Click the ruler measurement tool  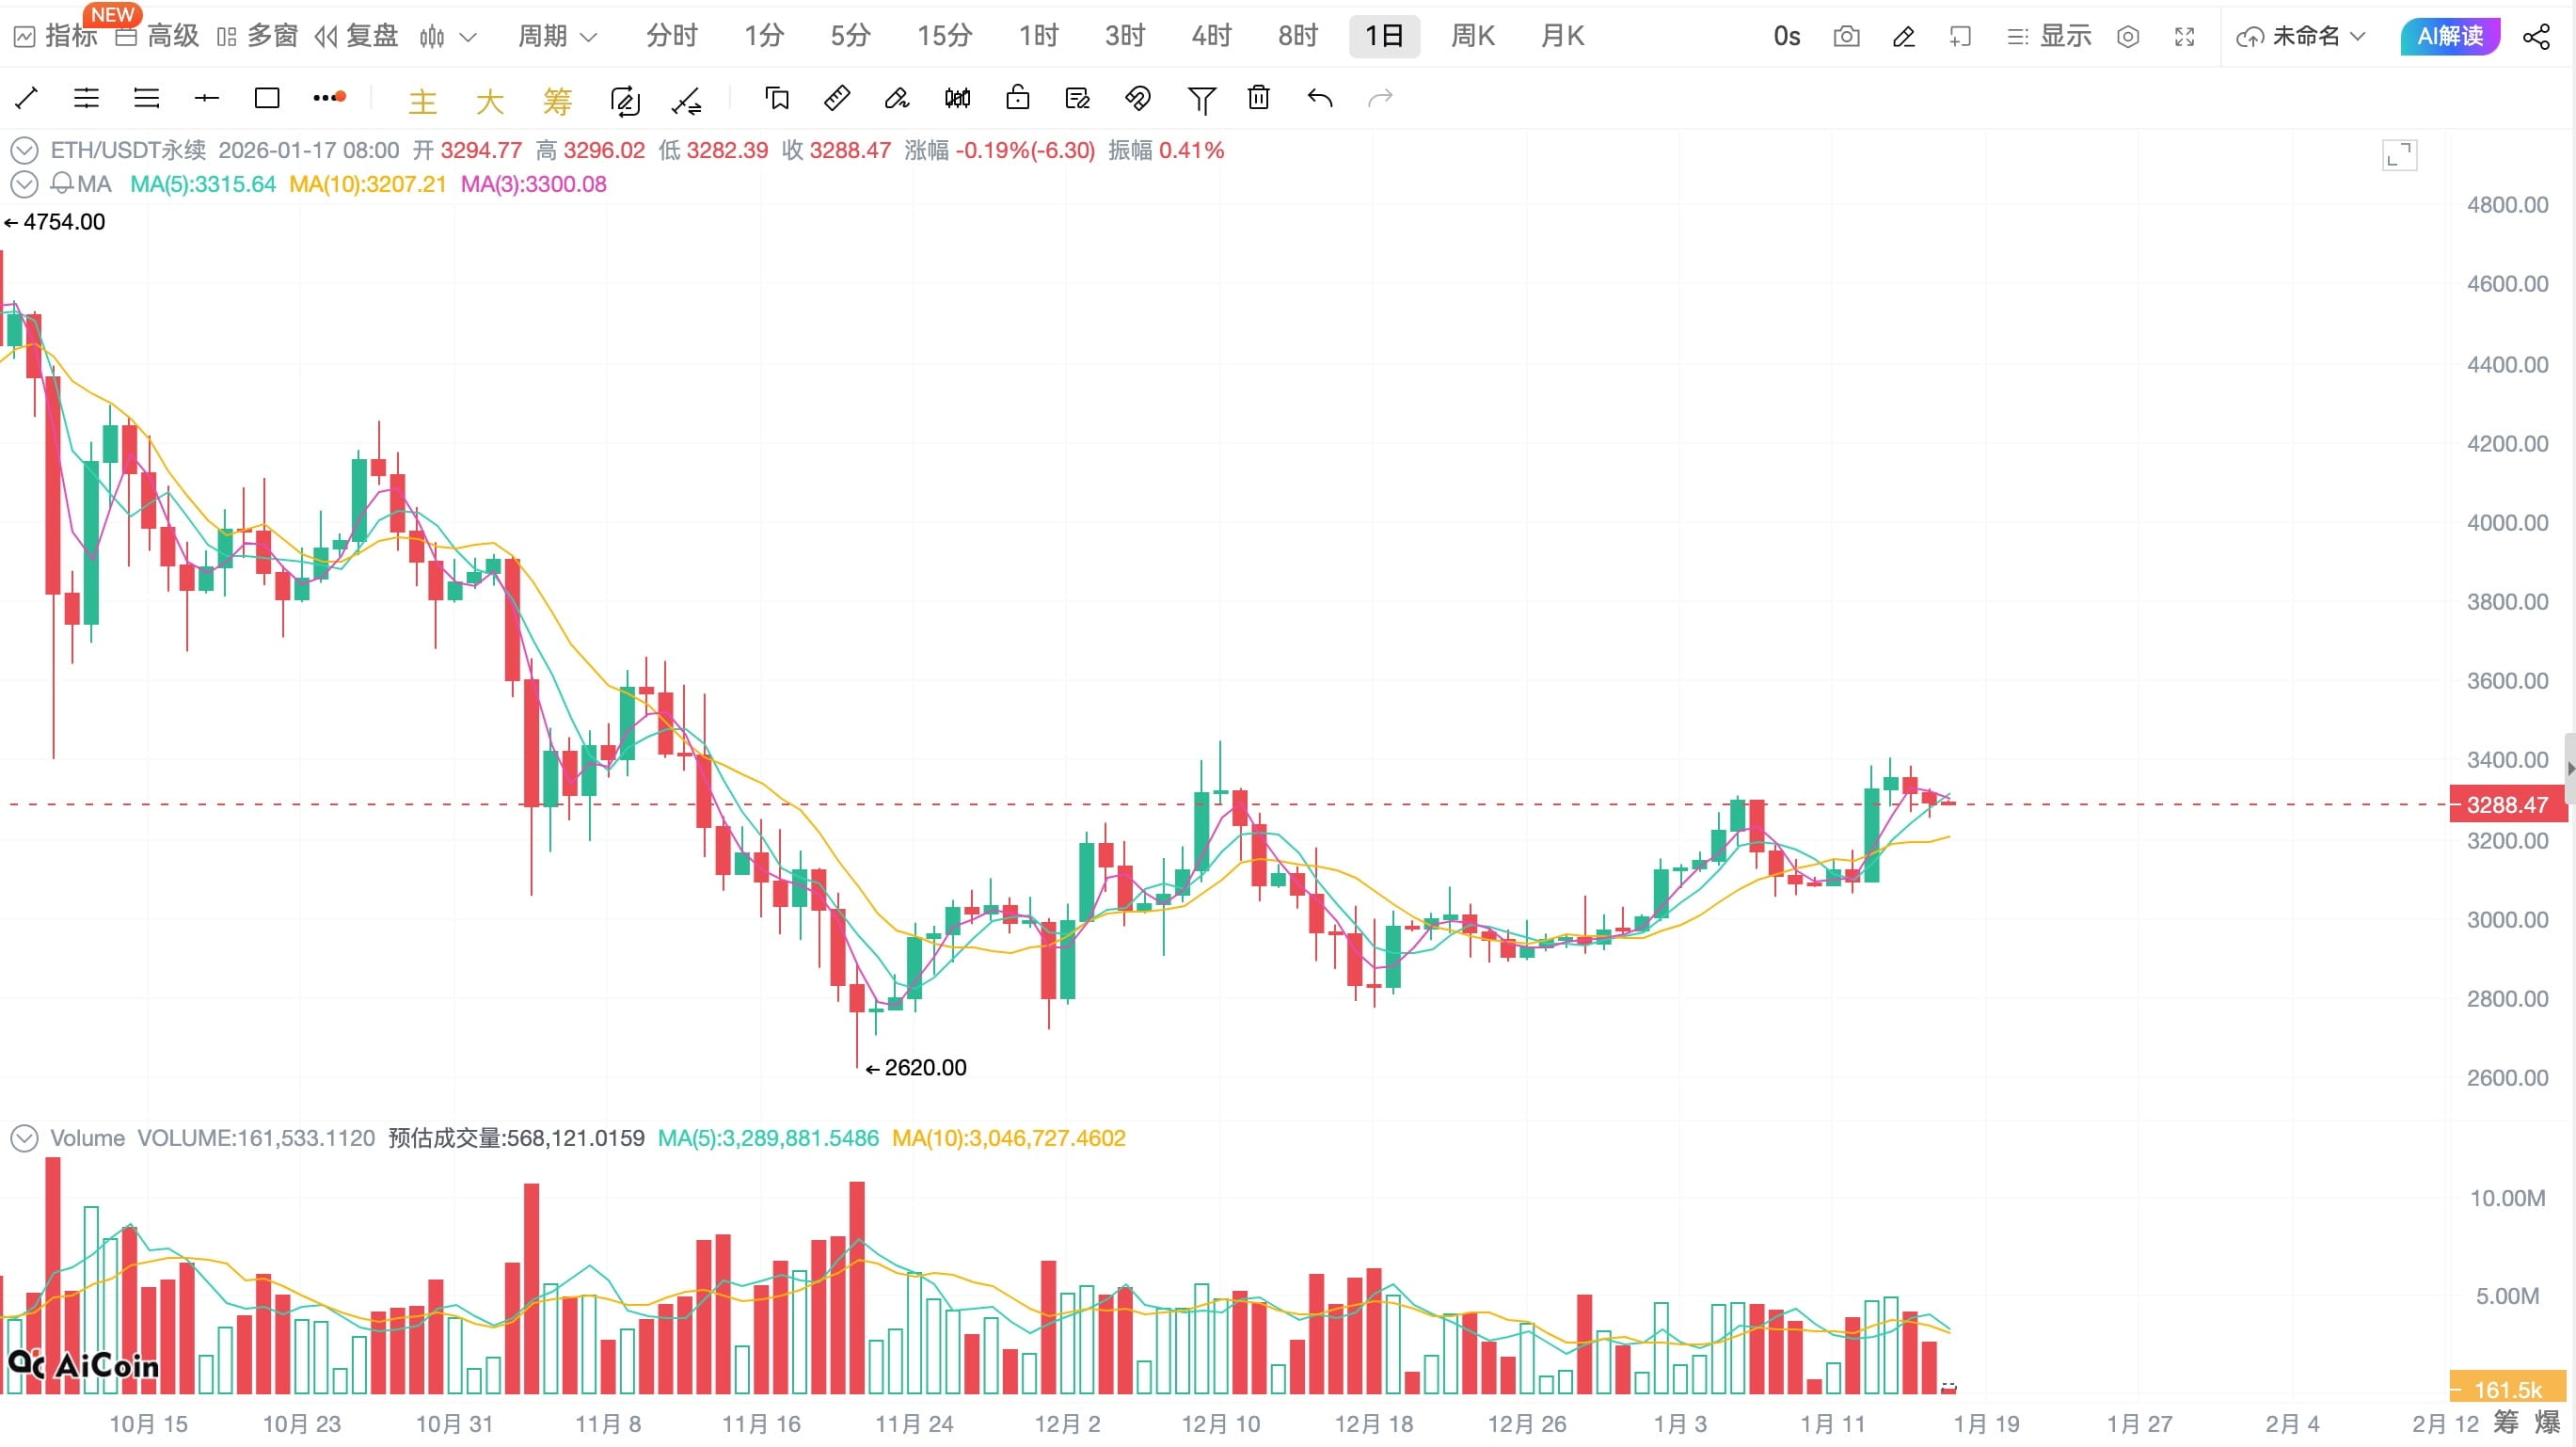coord(837,98)
